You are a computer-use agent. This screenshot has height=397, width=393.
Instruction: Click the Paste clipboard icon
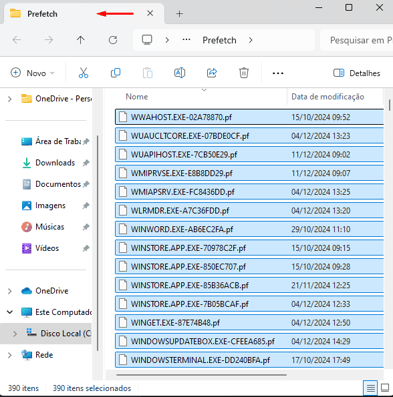148,73
